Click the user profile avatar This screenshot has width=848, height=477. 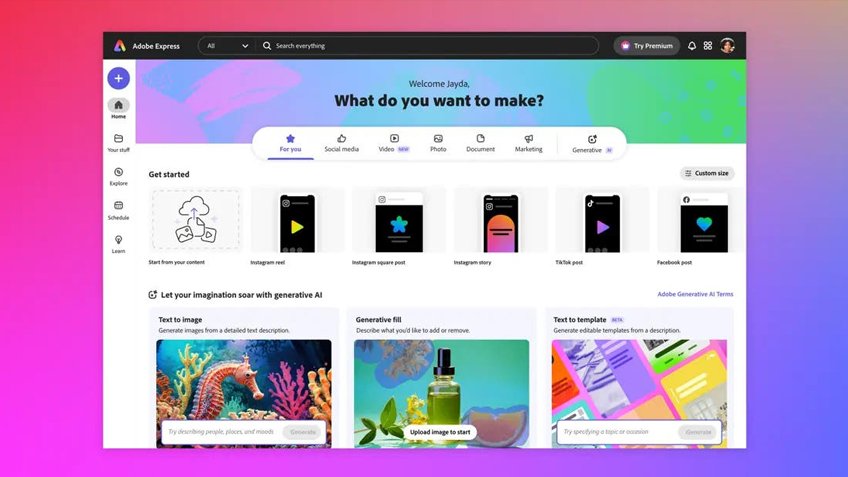tap(727, 46)
